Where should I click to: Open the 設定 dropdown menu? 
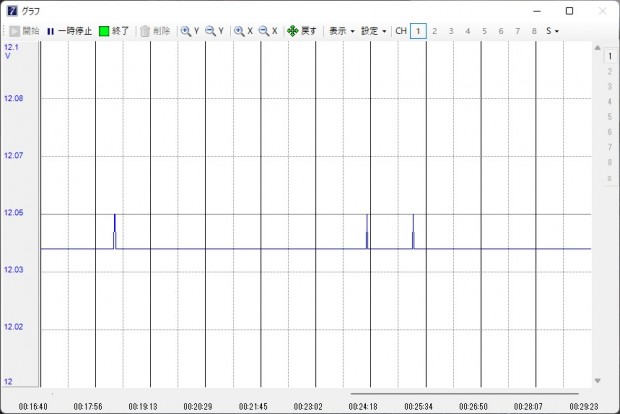tap(373, 31)
